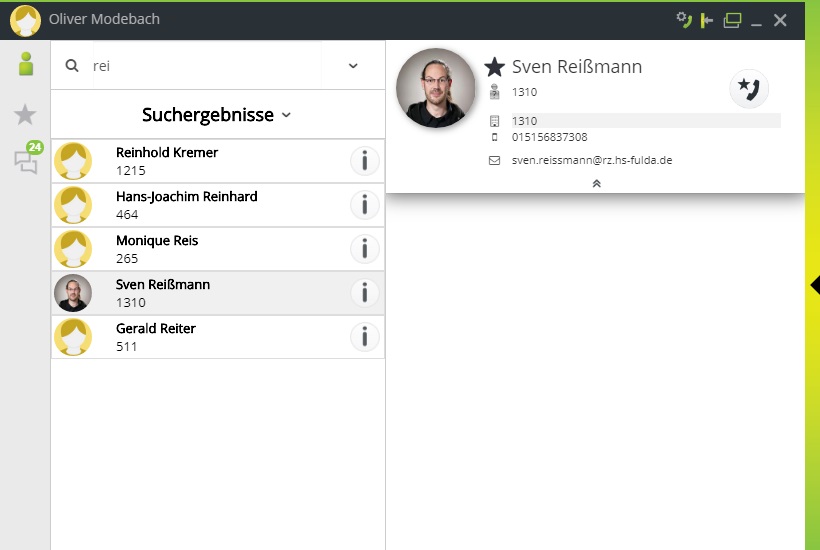Show info for Reinhold Kremer
The image size is (820, 550).
pos(365,161)
